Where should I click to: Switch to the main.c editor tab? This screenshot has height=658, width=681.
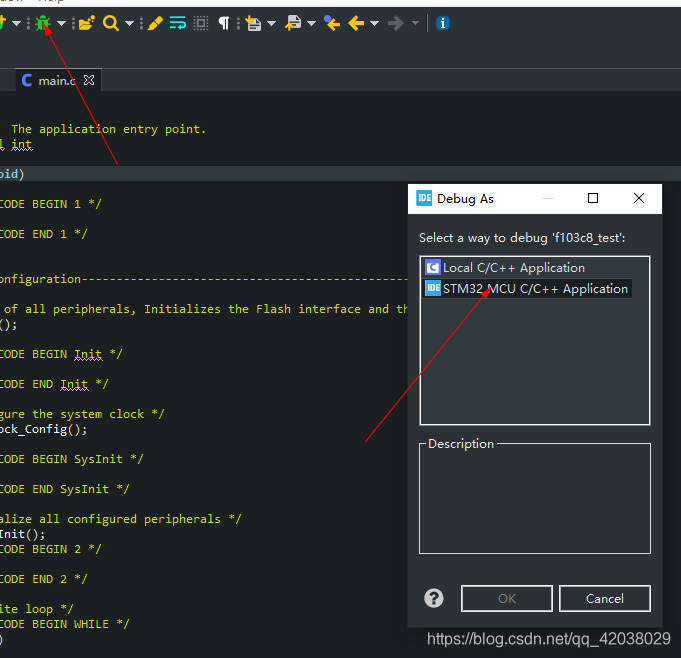click(57, 81)
